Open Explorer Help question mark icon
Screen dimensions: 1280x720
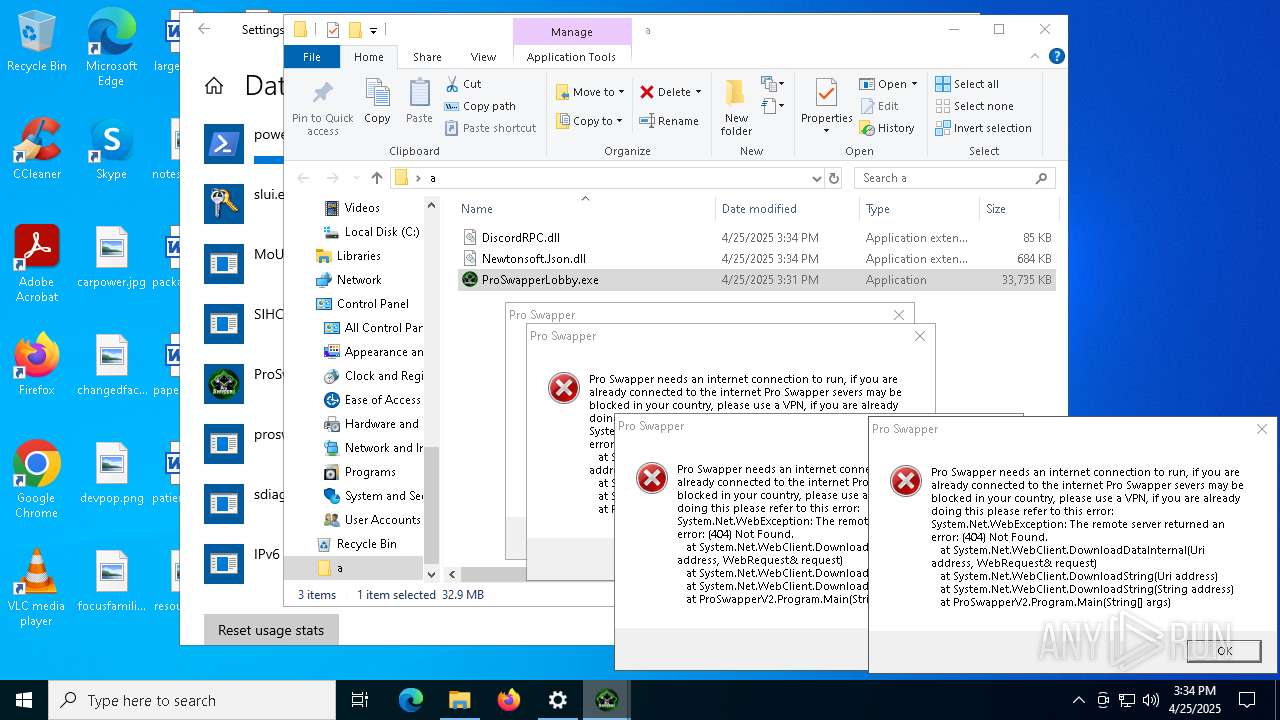[x=1056, y=57]
